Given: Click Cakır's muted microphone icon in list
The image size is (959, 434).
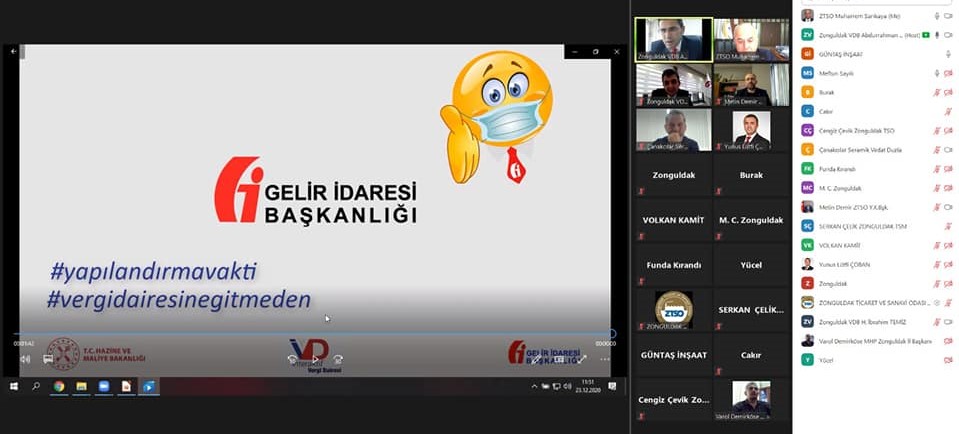Looking at the screenshot, I should (948, 111).
